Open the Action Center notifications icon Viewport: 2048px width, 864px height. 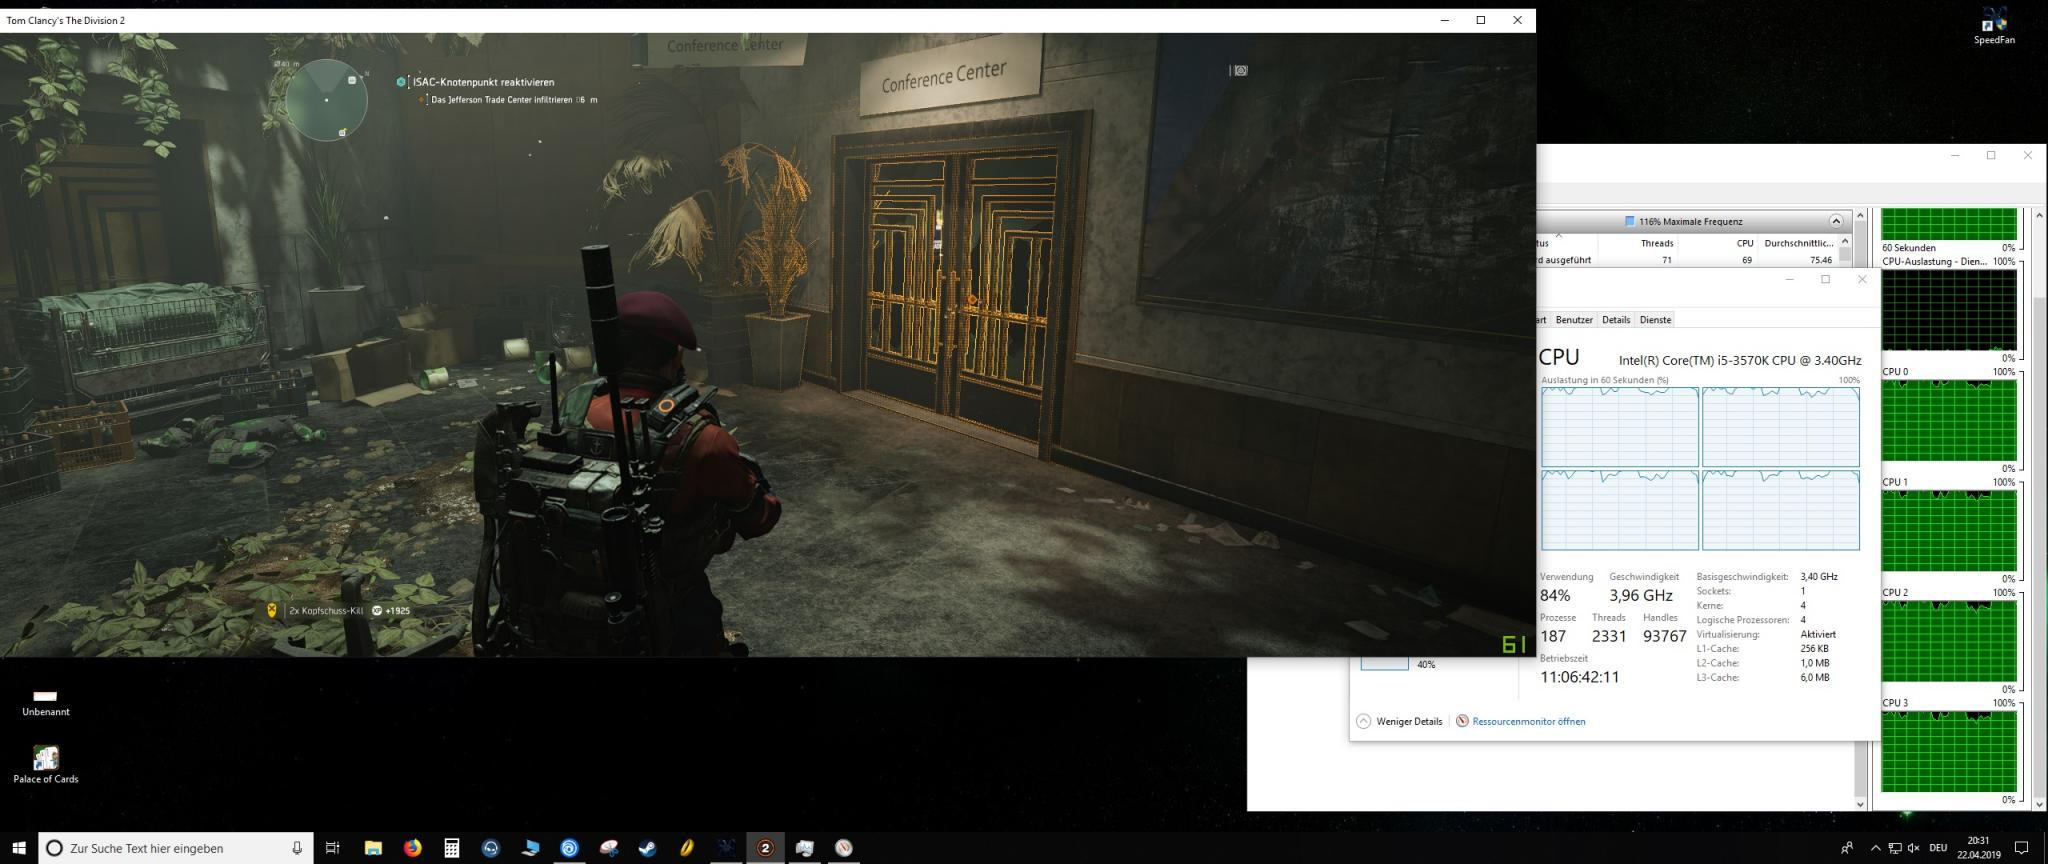point(2021,848)
